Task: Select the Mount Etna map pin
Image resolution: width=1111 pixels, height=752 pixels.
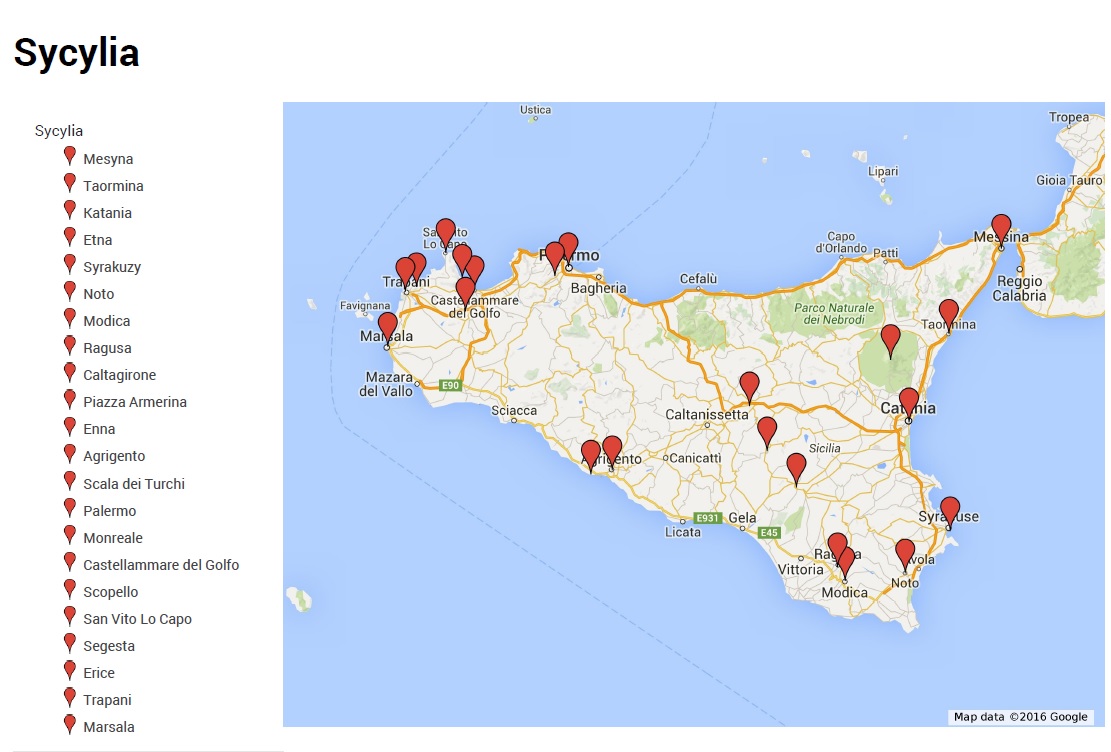Action: 889,338
